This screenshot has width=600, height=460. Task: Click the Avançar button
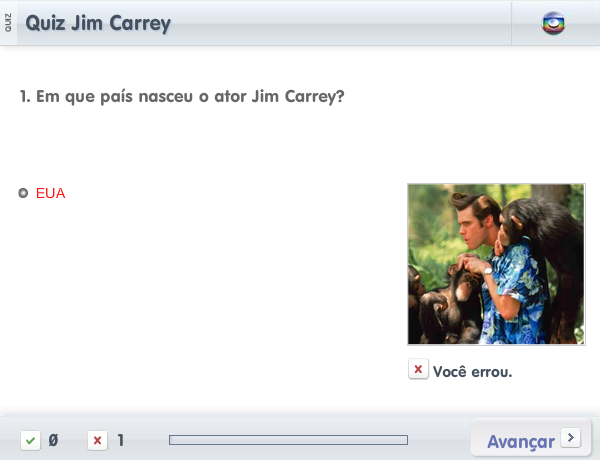pos(531,439)
